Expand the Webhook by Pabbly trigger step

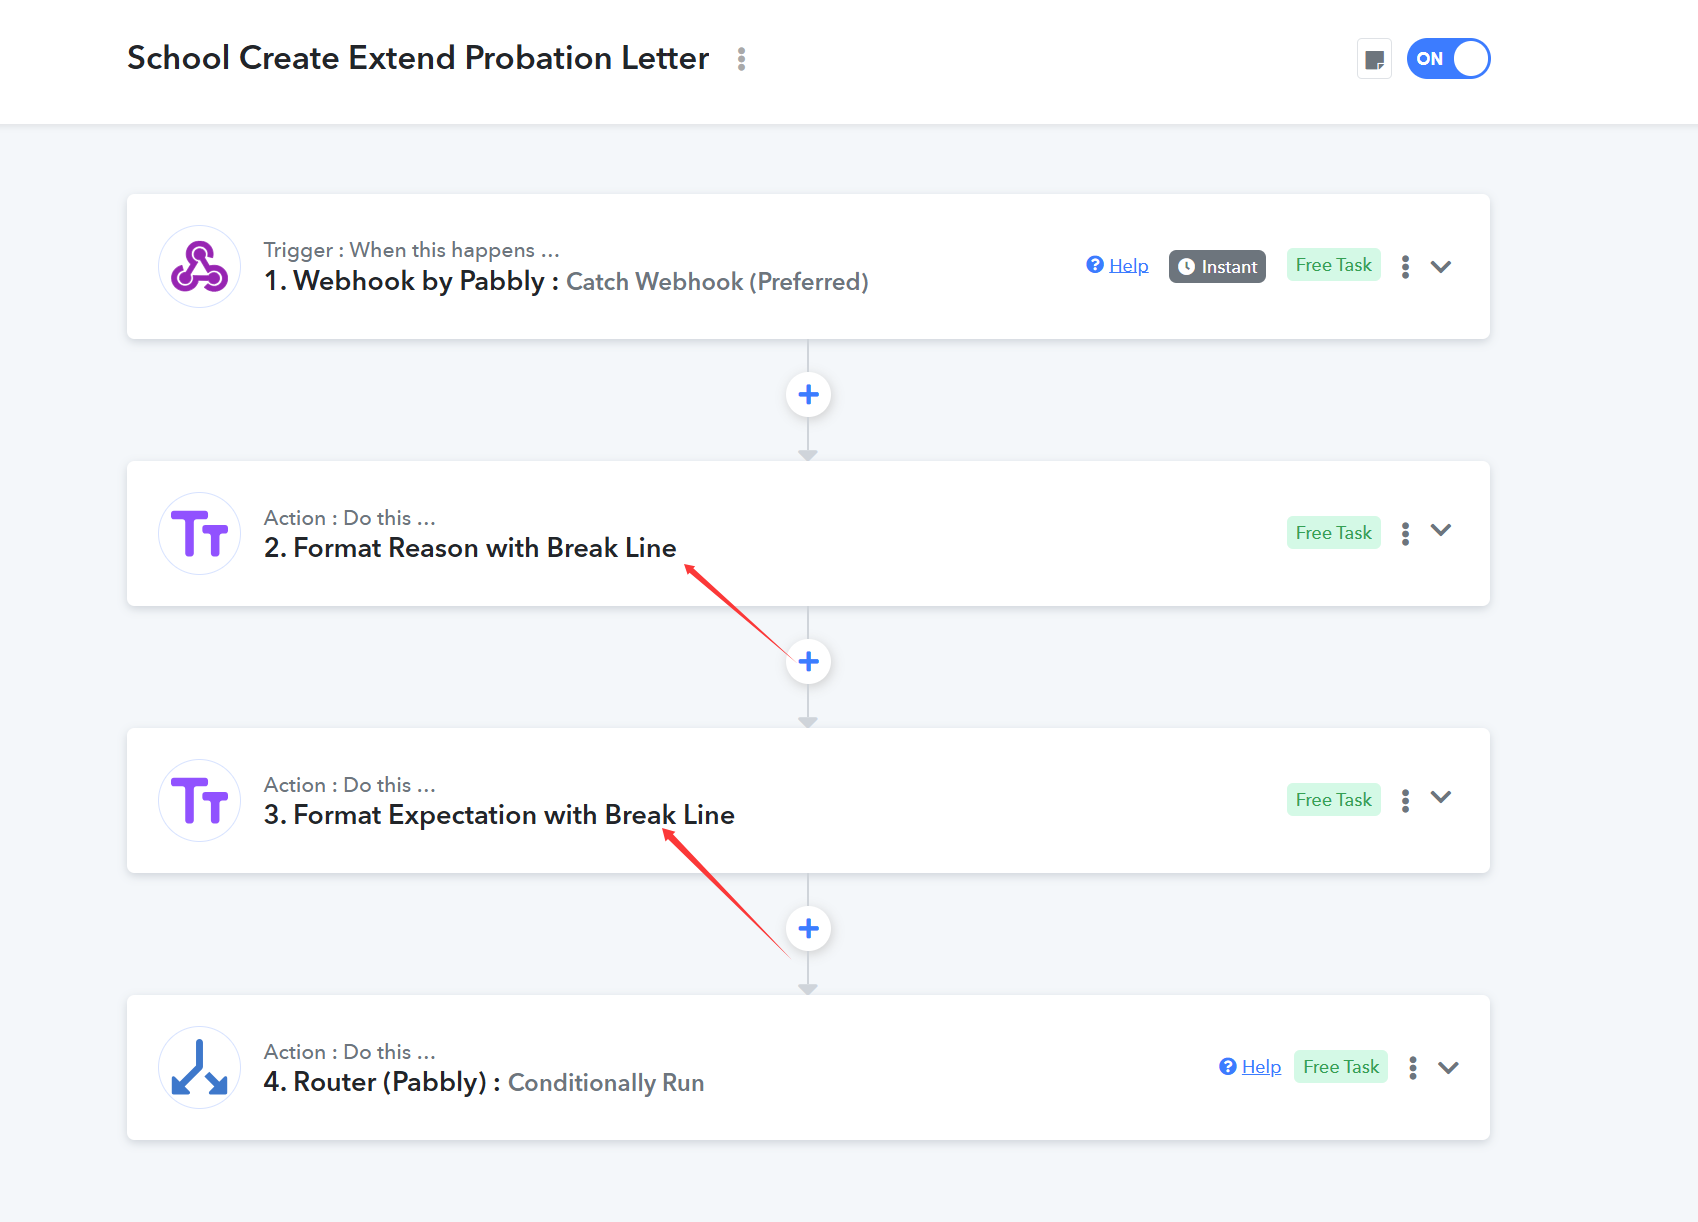click(1440, 267)
